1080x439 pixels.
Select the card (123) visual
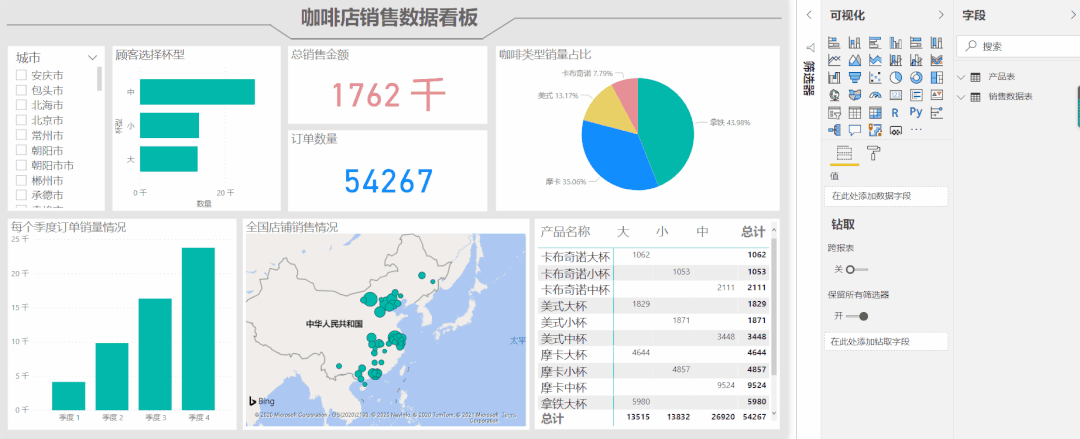pos(895,94)
